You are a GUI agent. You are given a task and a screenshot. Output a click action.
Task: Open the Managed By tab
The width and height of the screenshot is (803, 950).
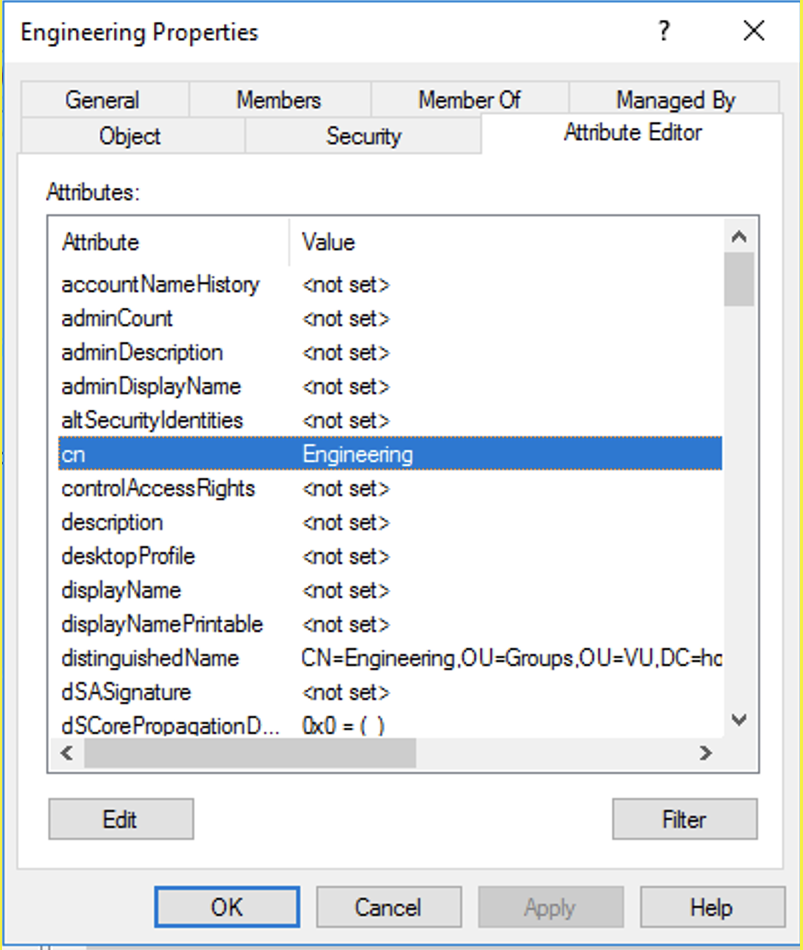click(675, 100)
